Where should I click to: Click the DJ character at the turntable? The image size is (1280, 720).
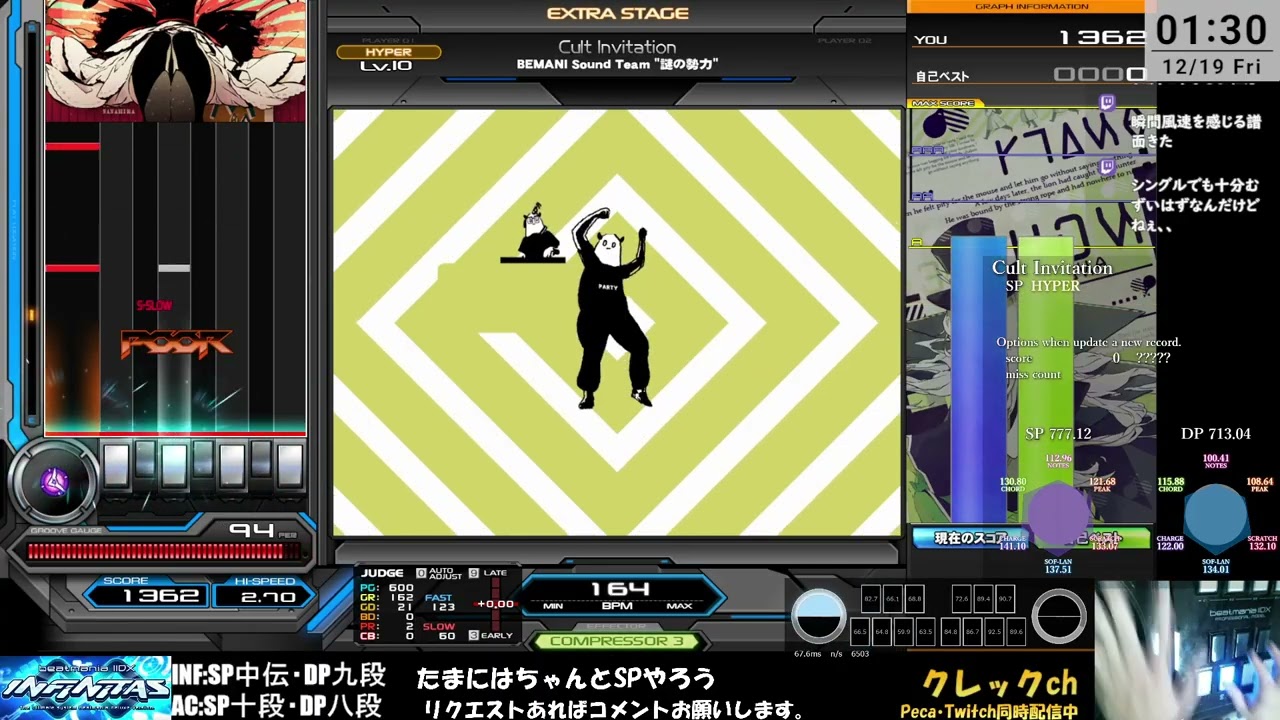[x=533, y=234]
